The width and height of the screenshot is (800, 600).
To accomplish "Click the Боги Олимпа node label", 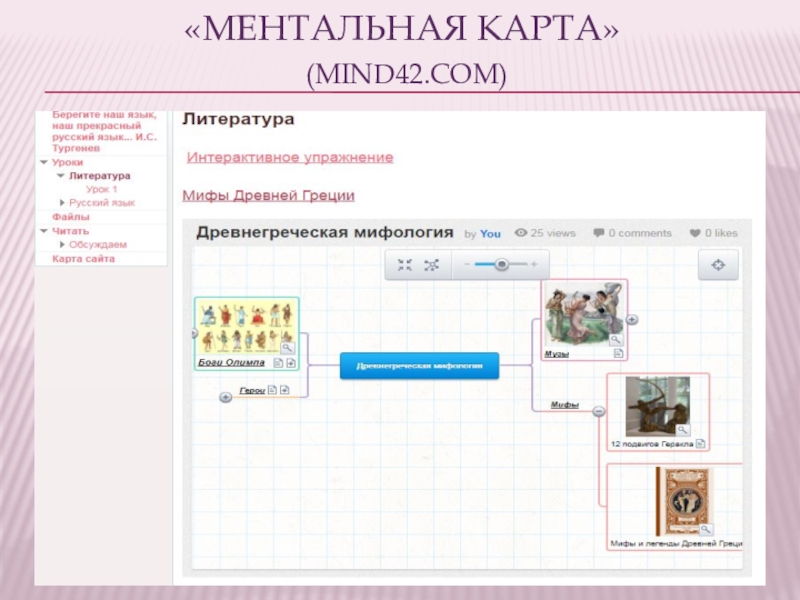I will [231, 362].
